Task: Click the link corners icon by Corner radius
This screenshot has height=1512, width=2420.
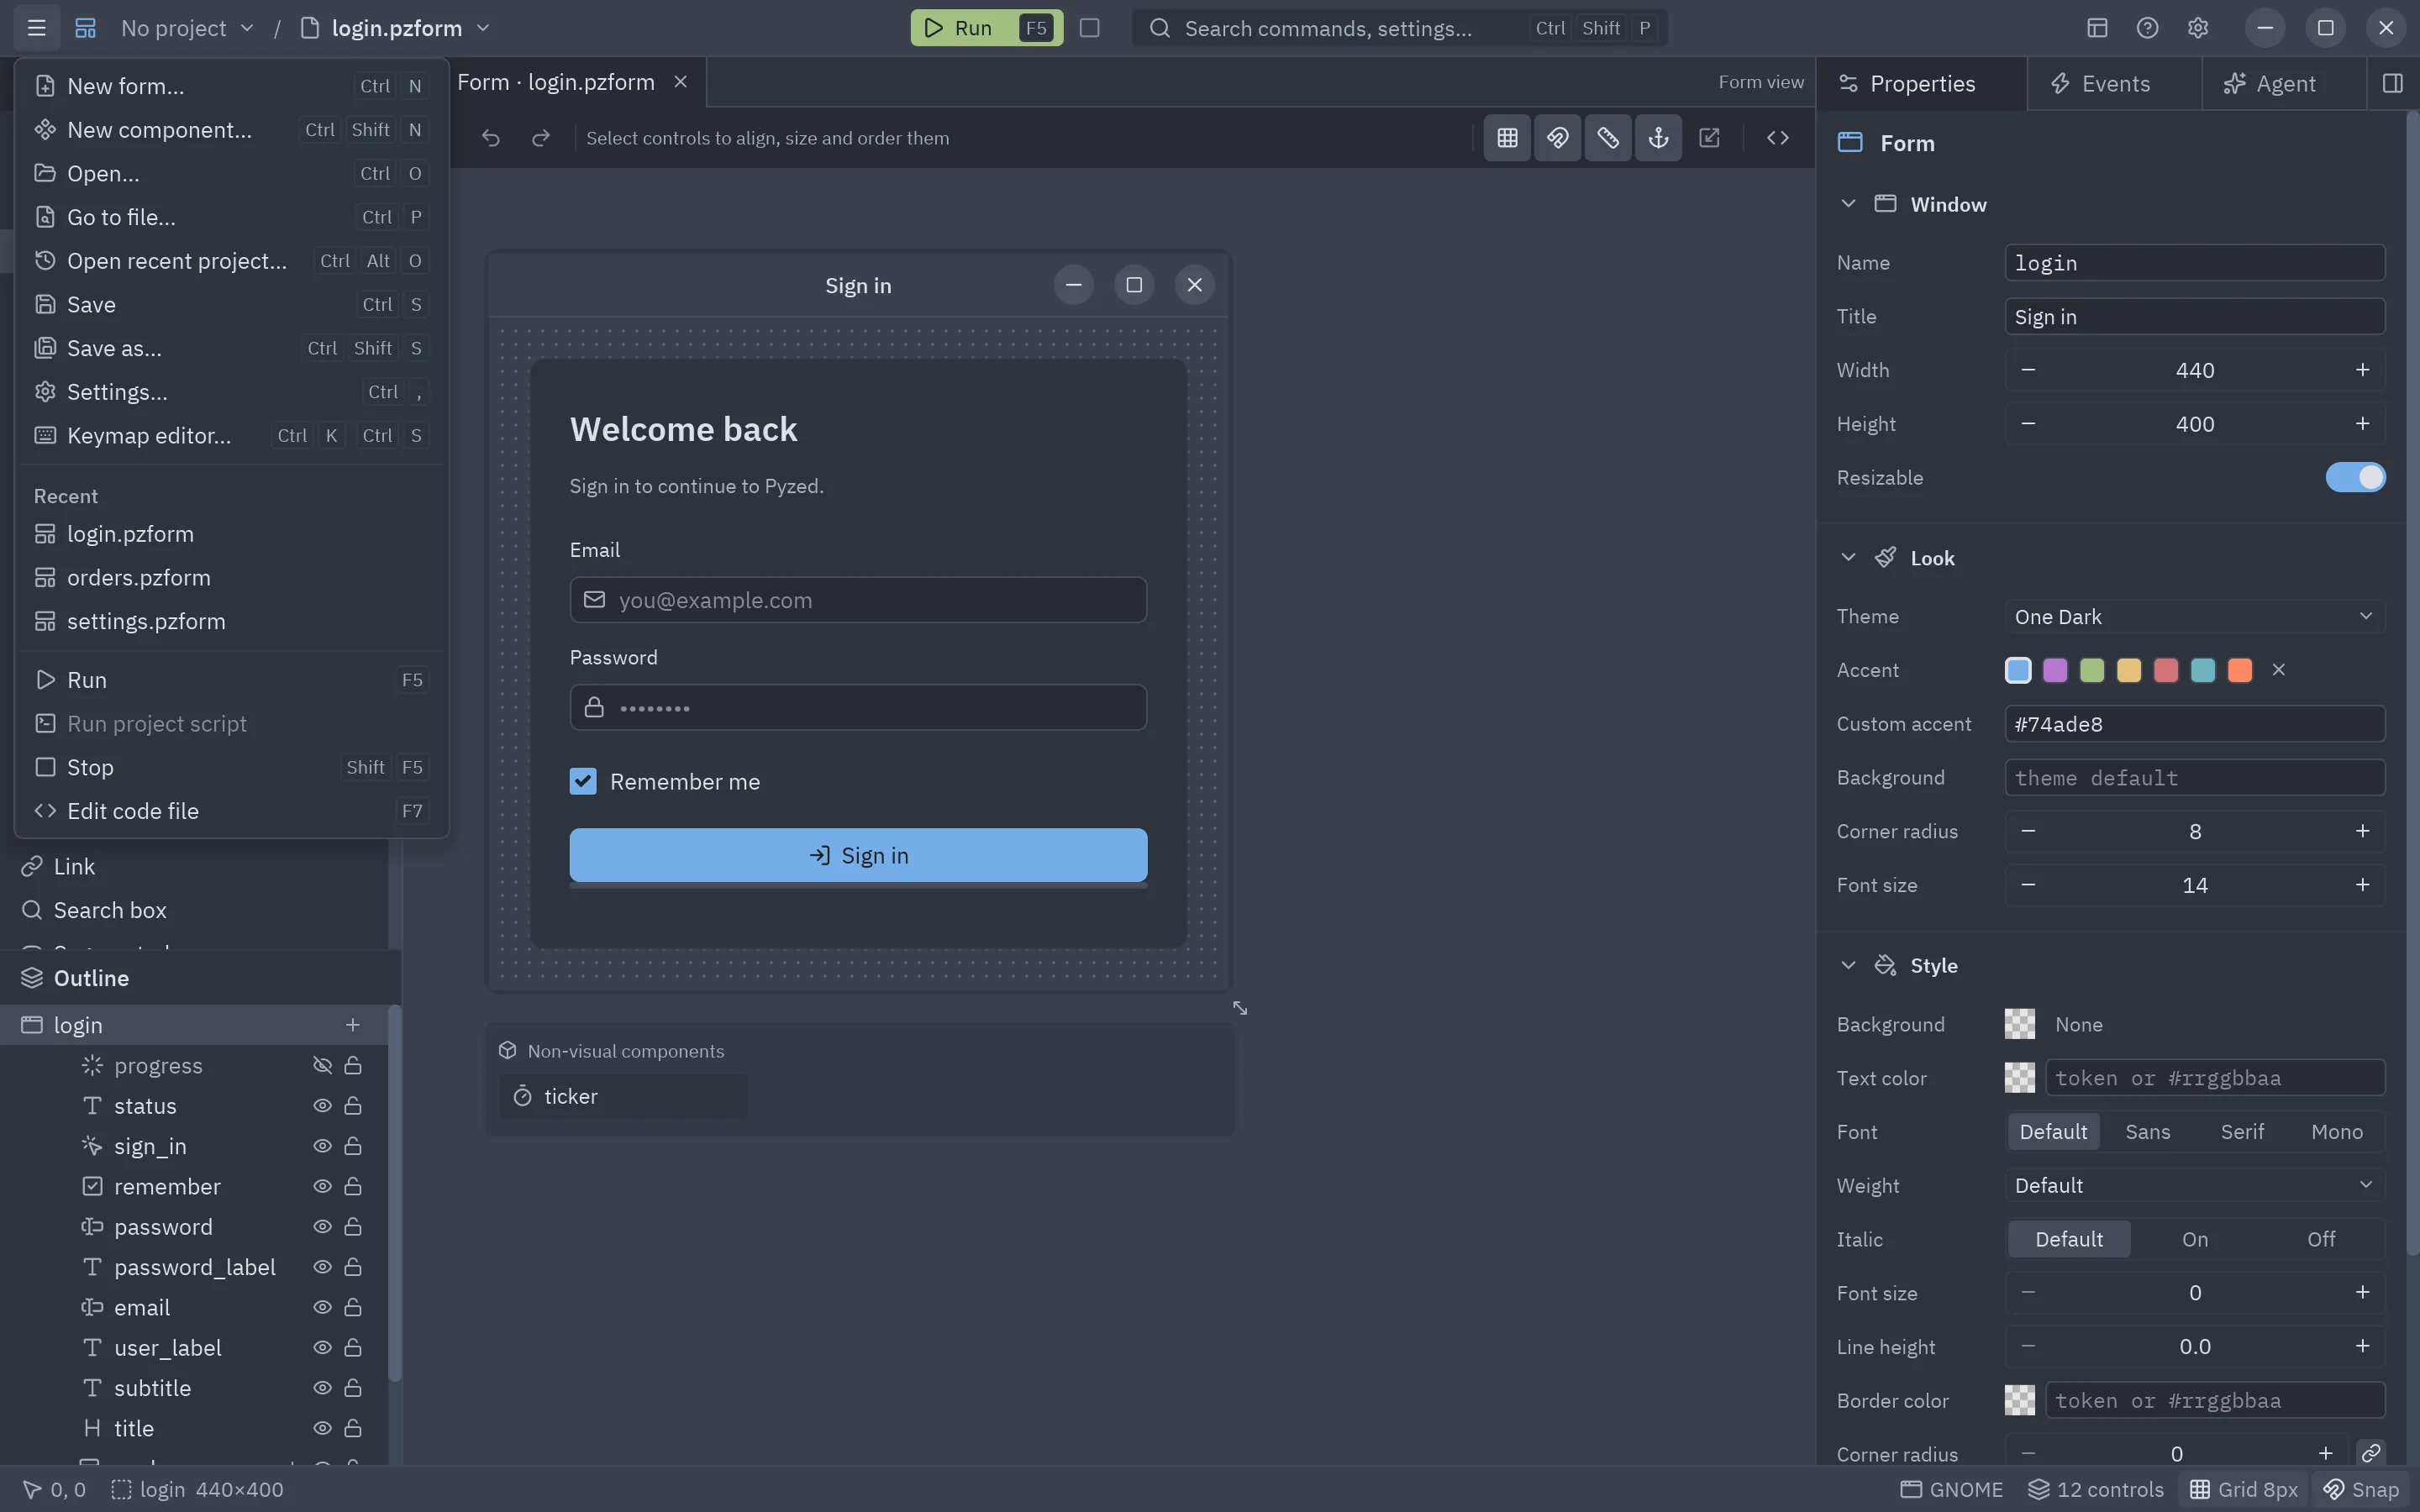Action: pos(2371,1452)
